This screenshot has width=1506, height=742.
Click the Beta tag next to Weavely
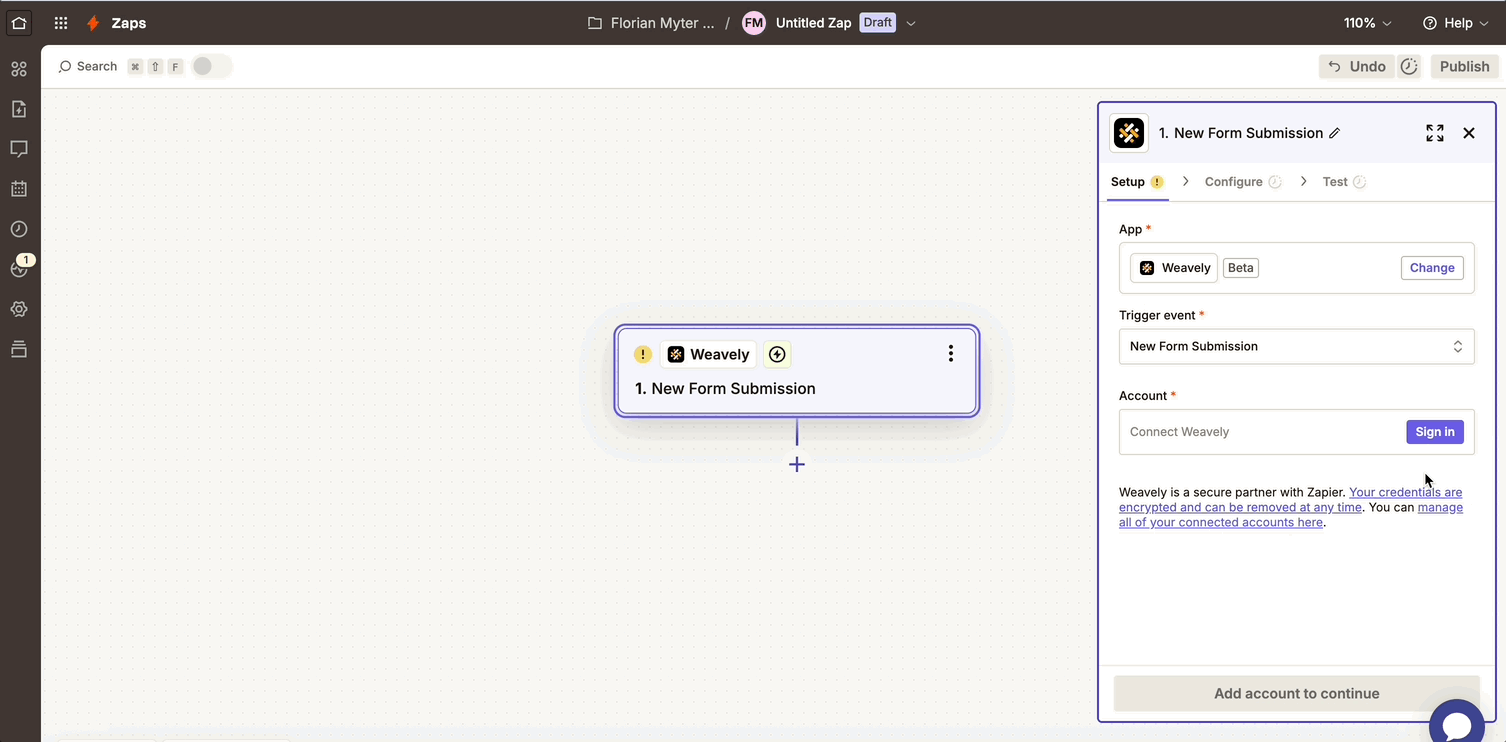click(x=1240, y=268)
